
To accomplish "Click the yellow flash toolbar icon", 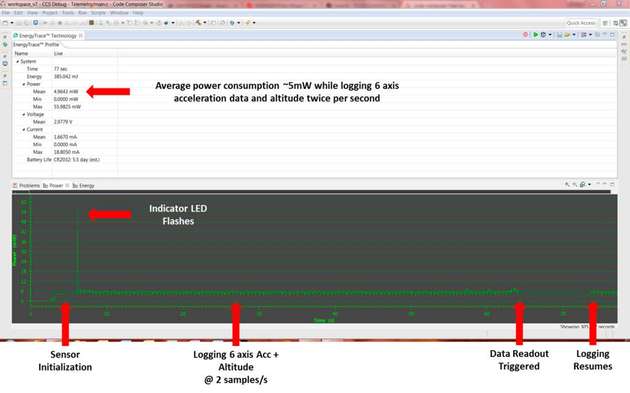I will click(x=248, y=23).
